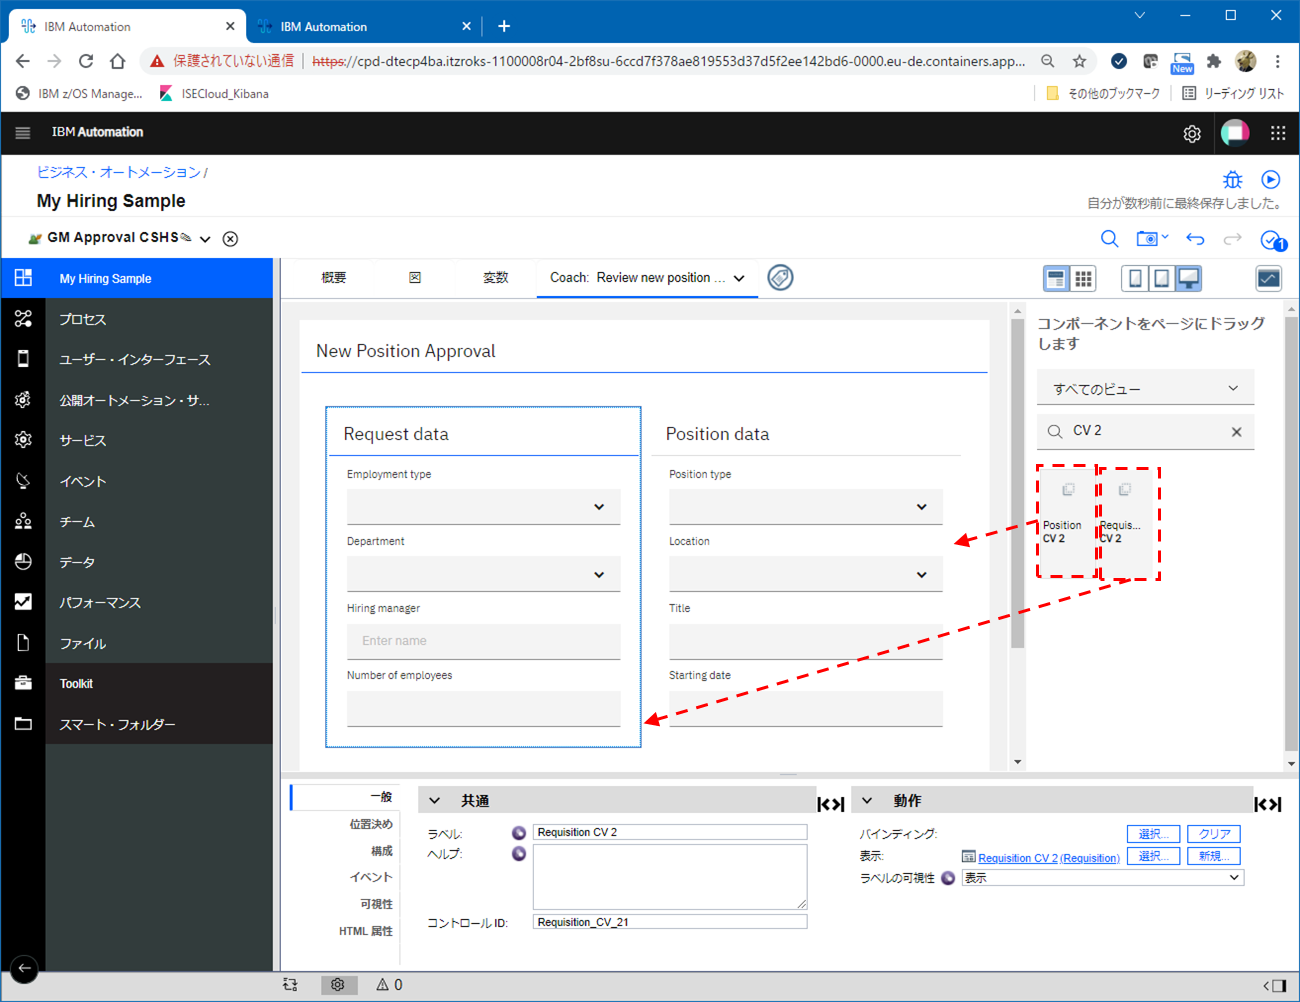Switch to the 図 tab
Image resolution: width=1300 pixels, height=1002 pixels.
415,278
